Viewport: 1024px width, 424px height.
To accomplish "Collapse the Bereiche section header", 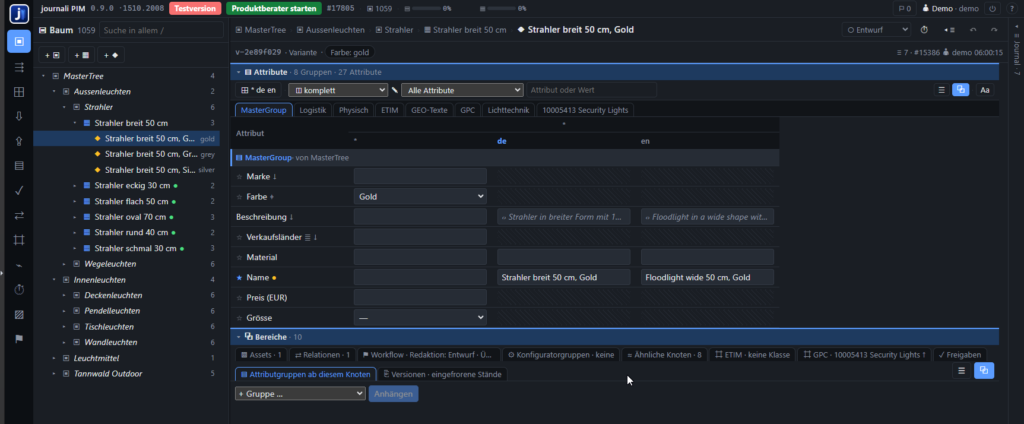I will coord(239,337).
